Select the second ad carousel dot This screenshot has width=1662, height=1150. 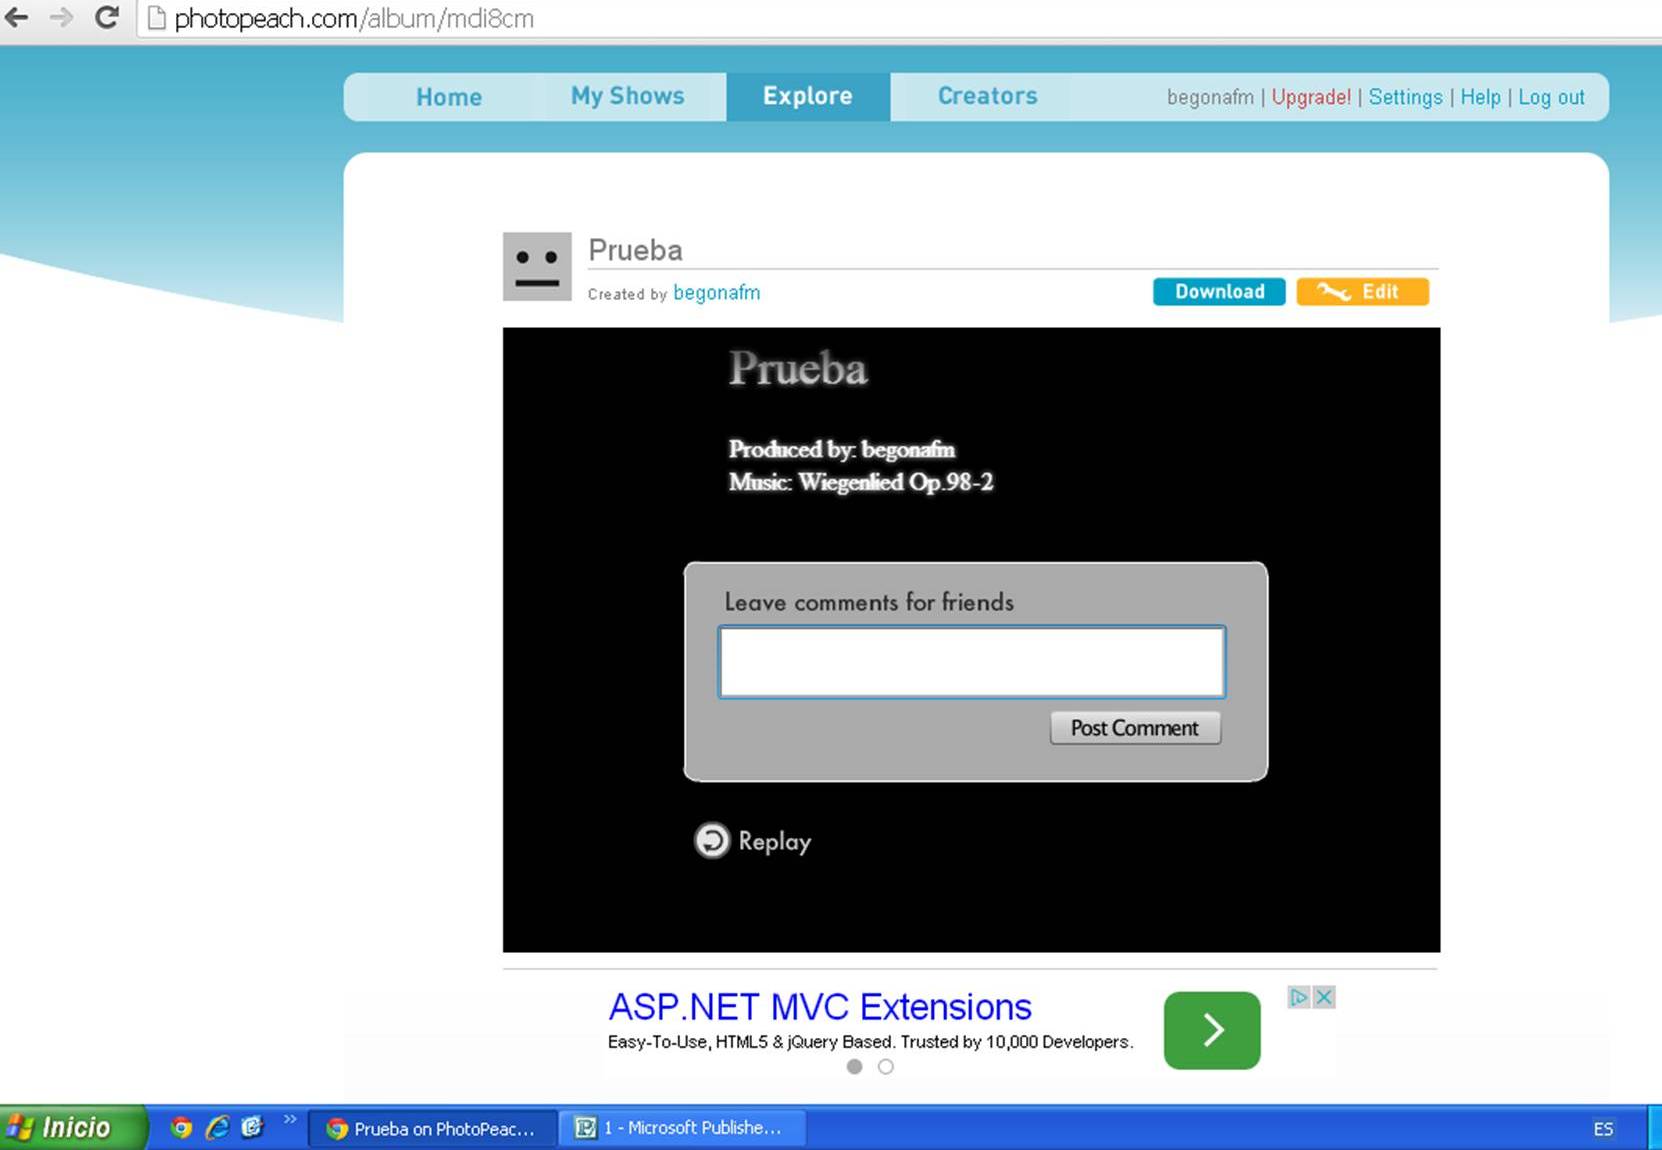(886, 1067)
